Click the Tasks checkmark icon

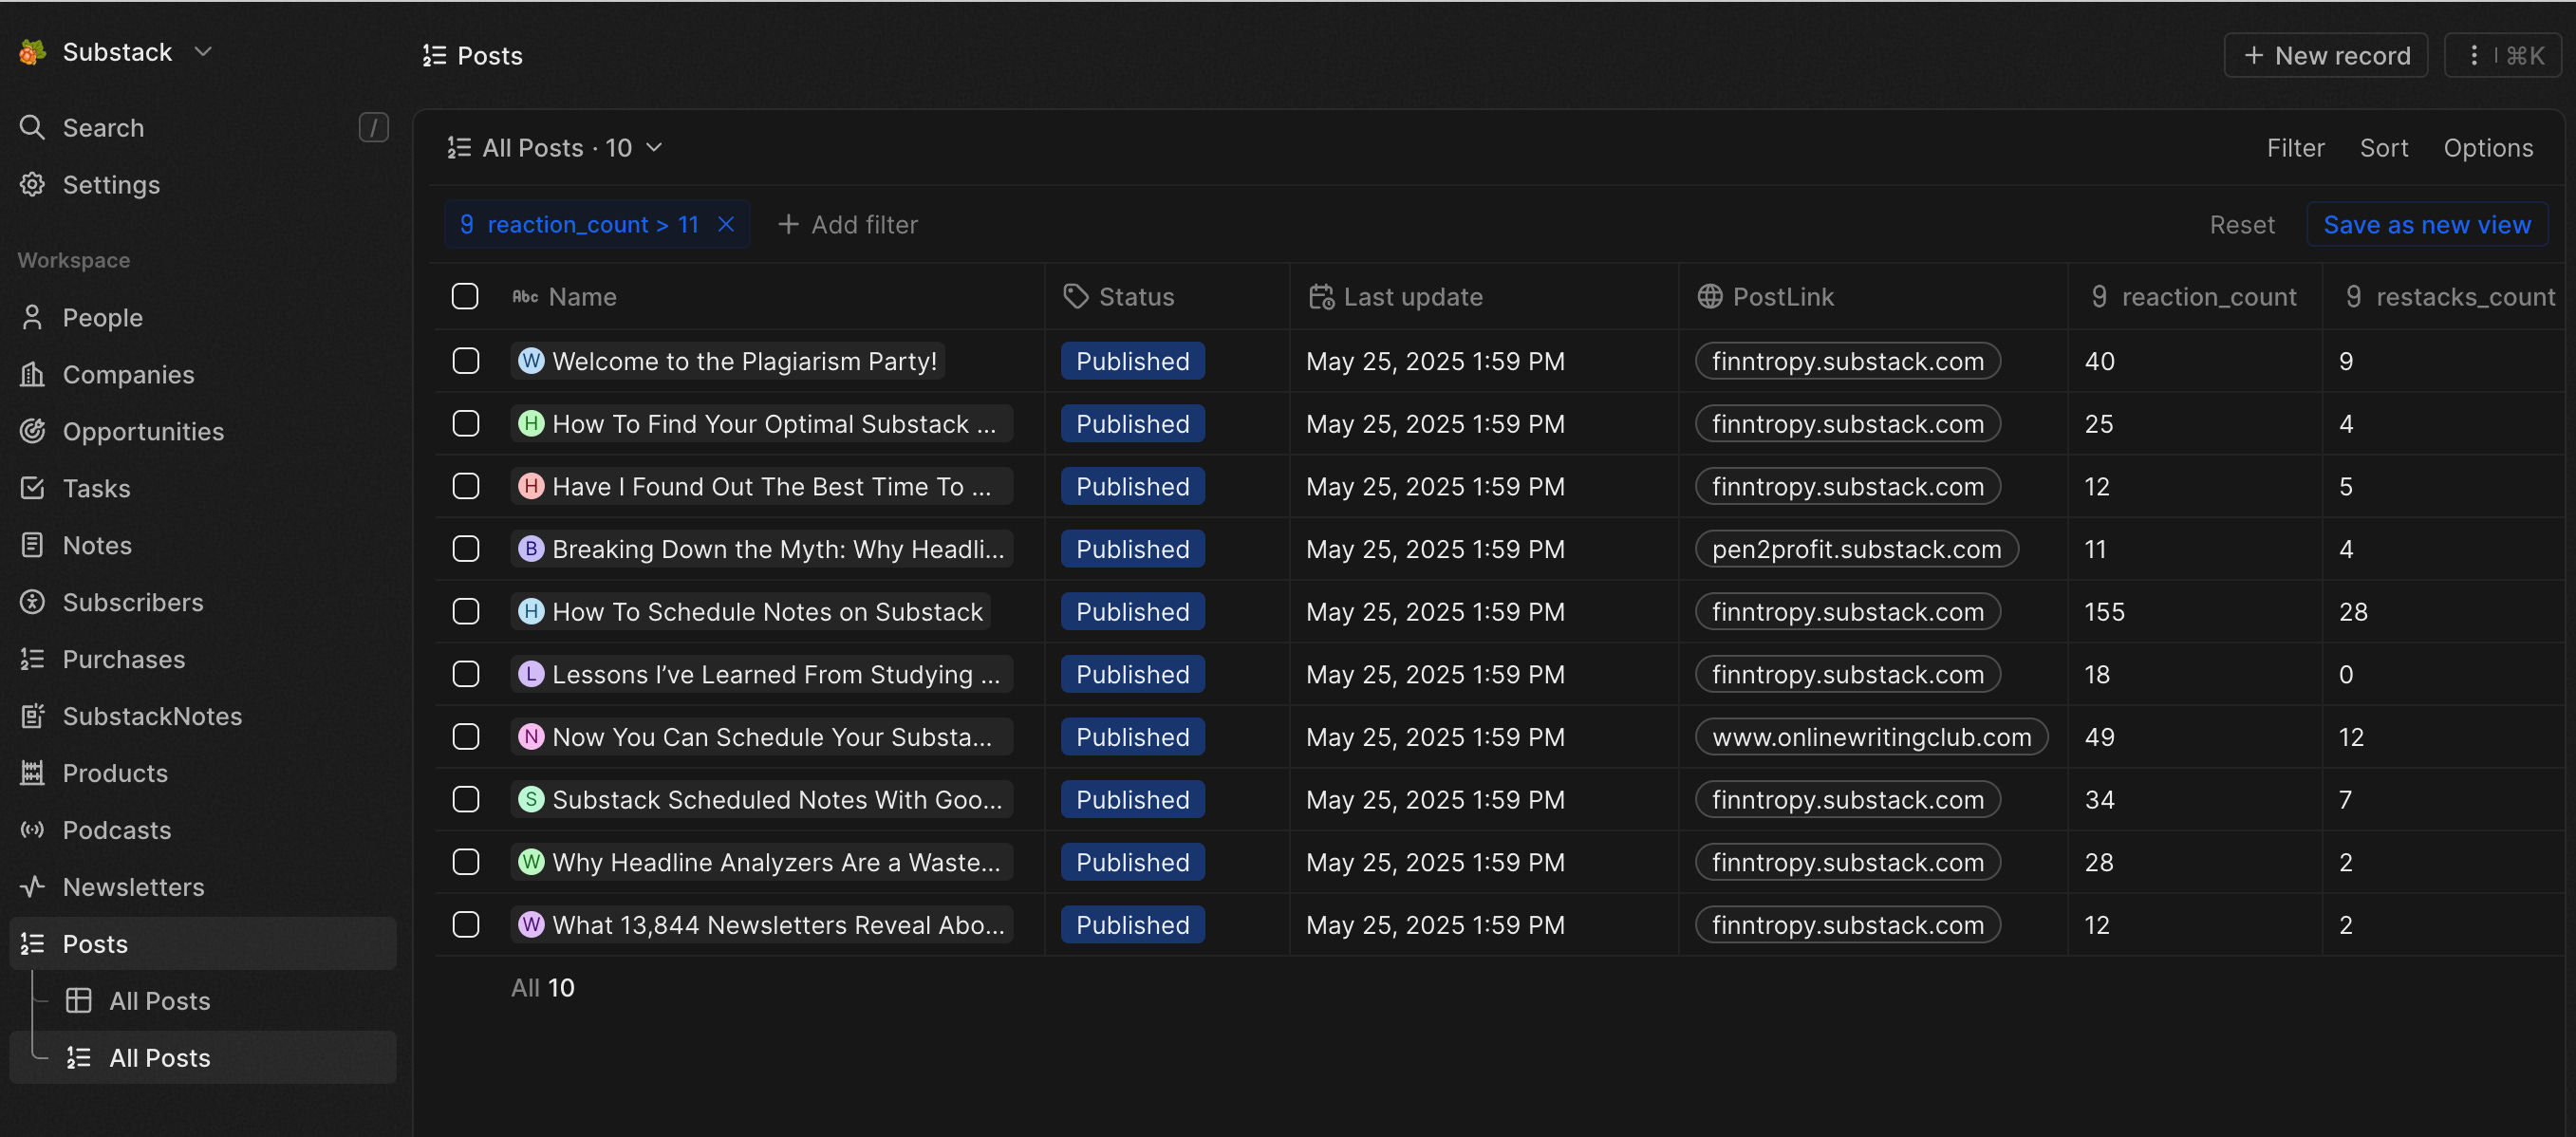[x=32, y=489]
